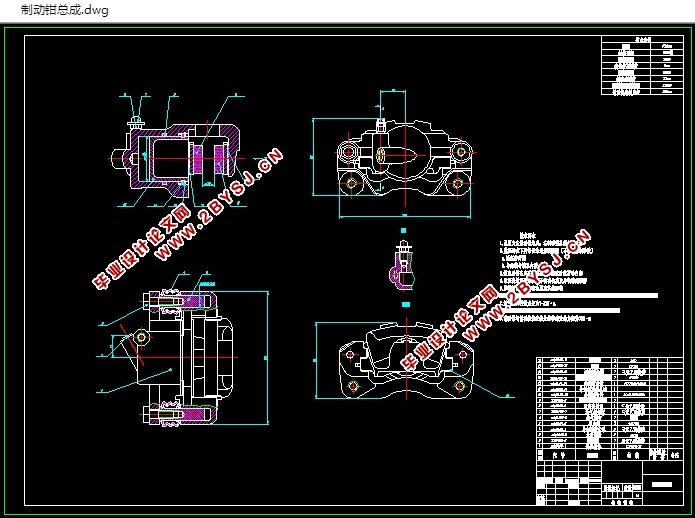Click the vertical dimension line beside bottom-left view

(268, 358)
